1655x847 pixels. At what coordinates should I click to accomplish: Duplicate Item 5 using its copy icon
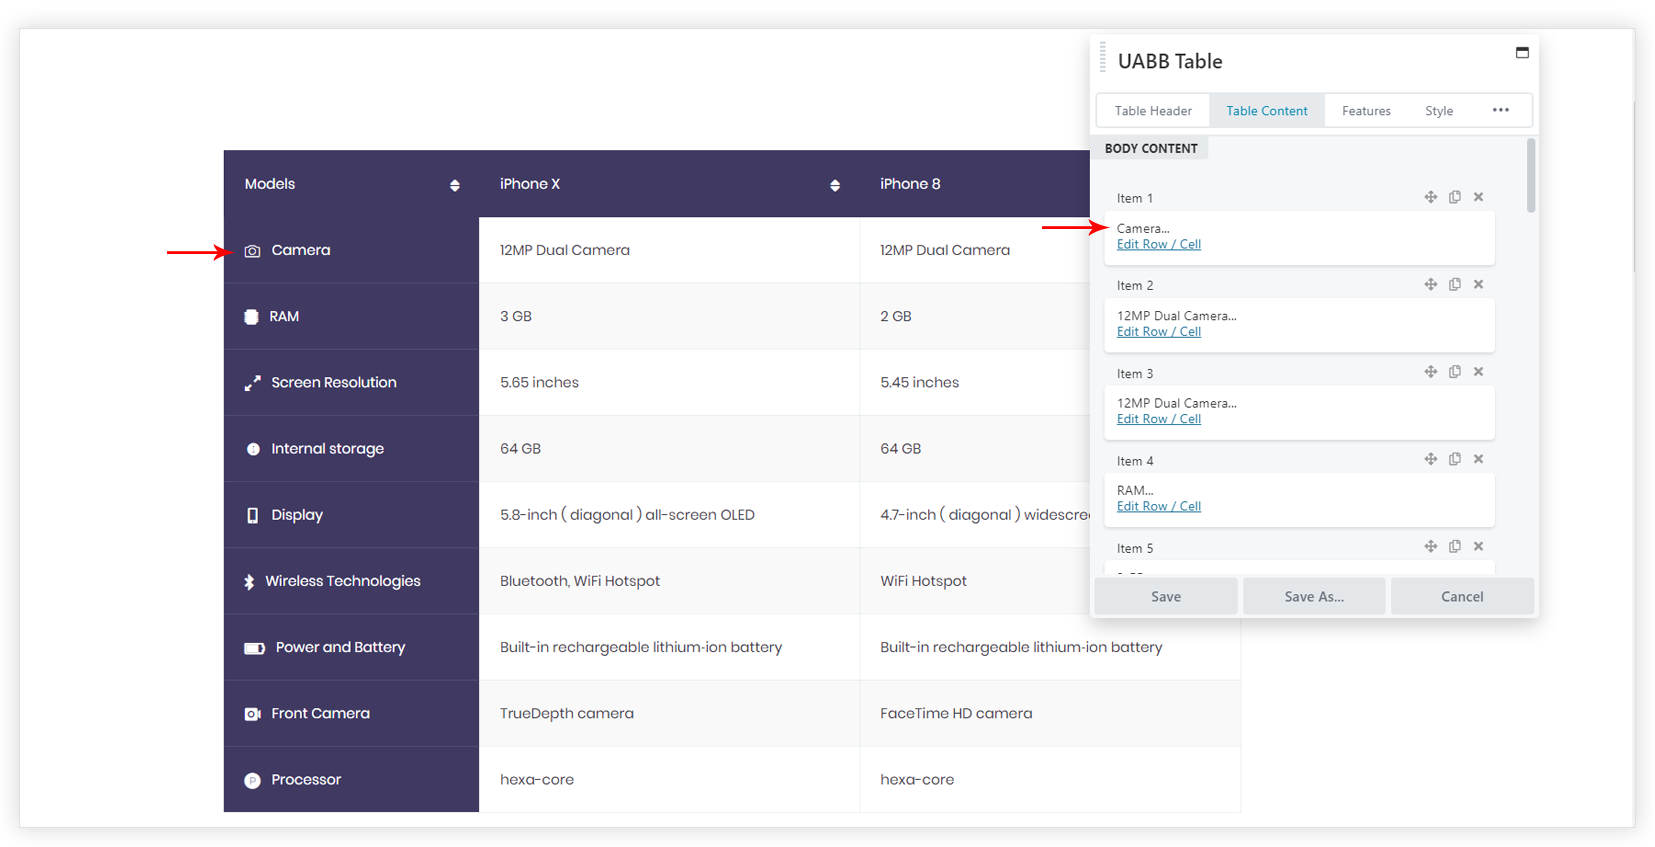coord(1454,546)
